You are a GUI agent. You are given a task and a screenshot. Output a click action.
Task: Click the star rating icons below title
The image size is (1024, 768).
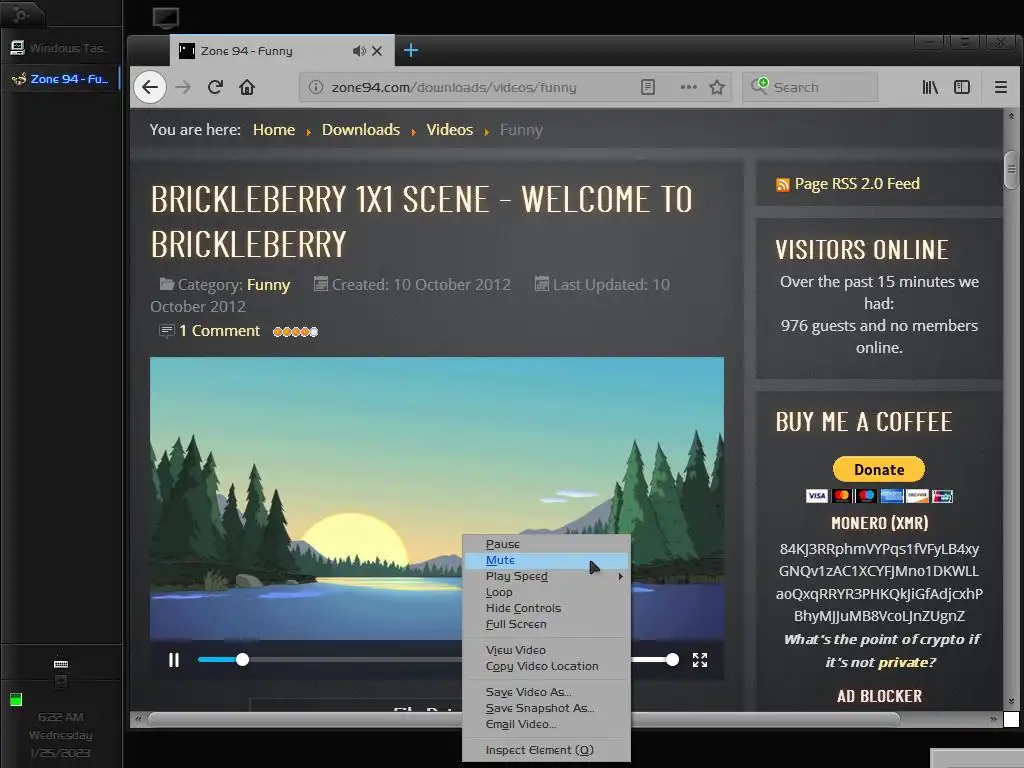(296, 332)
